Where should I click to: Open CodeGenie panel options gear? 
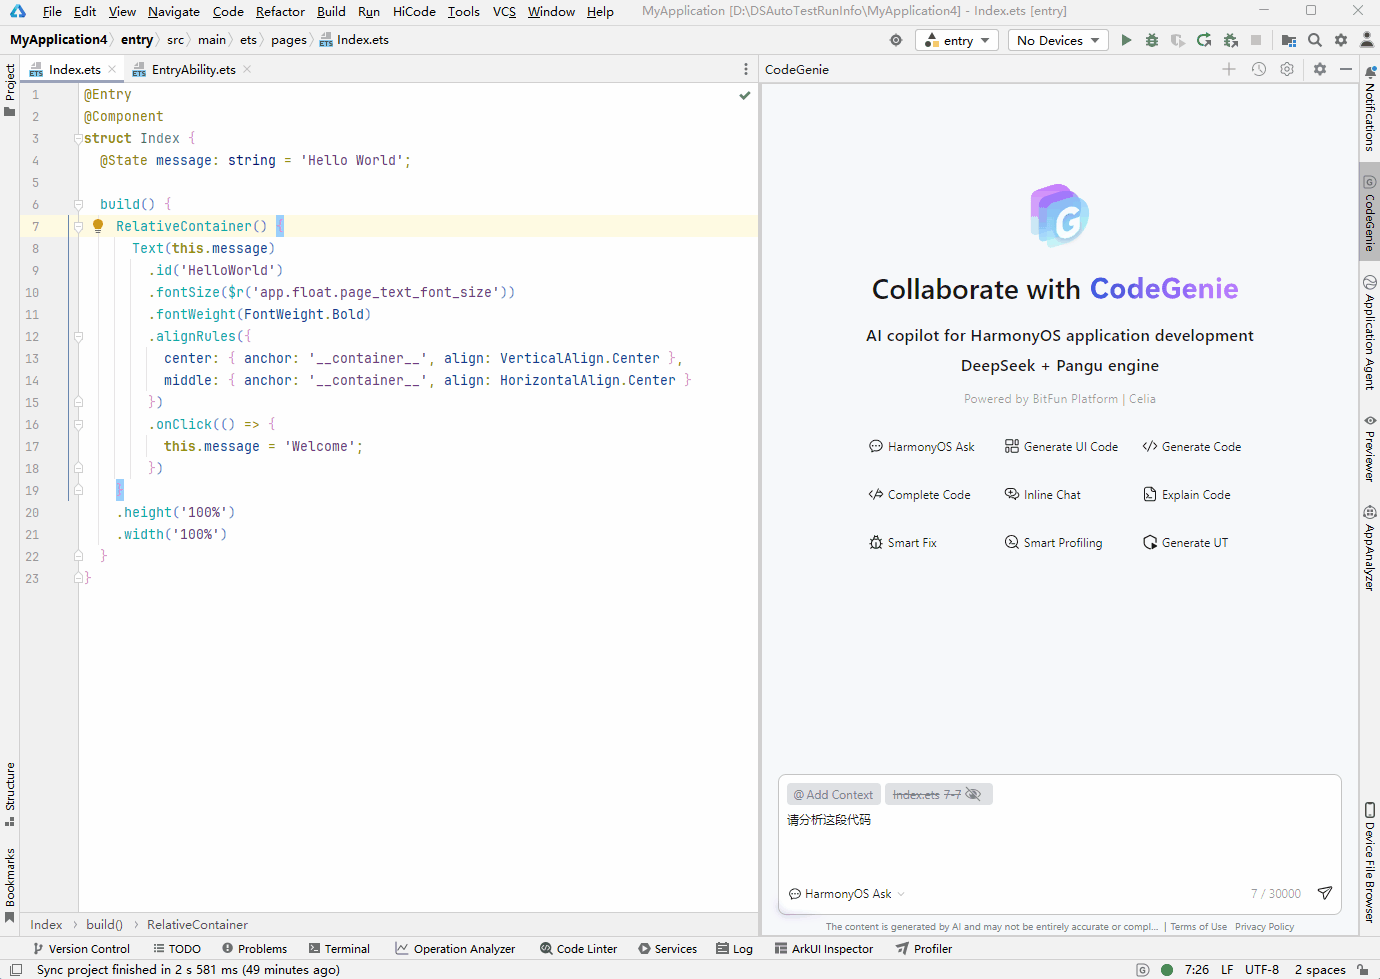[1320, 69]
